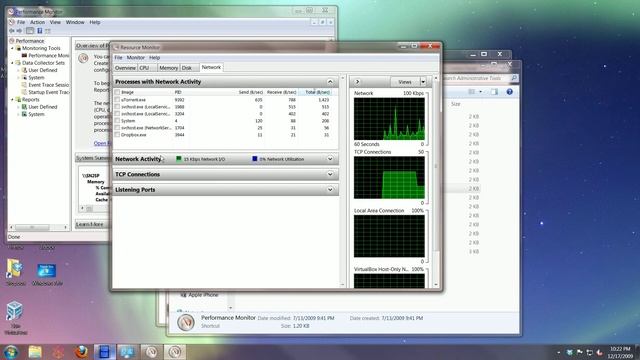Toggle console tree icon in Performance Monitor toolbar

pos(30,31)
